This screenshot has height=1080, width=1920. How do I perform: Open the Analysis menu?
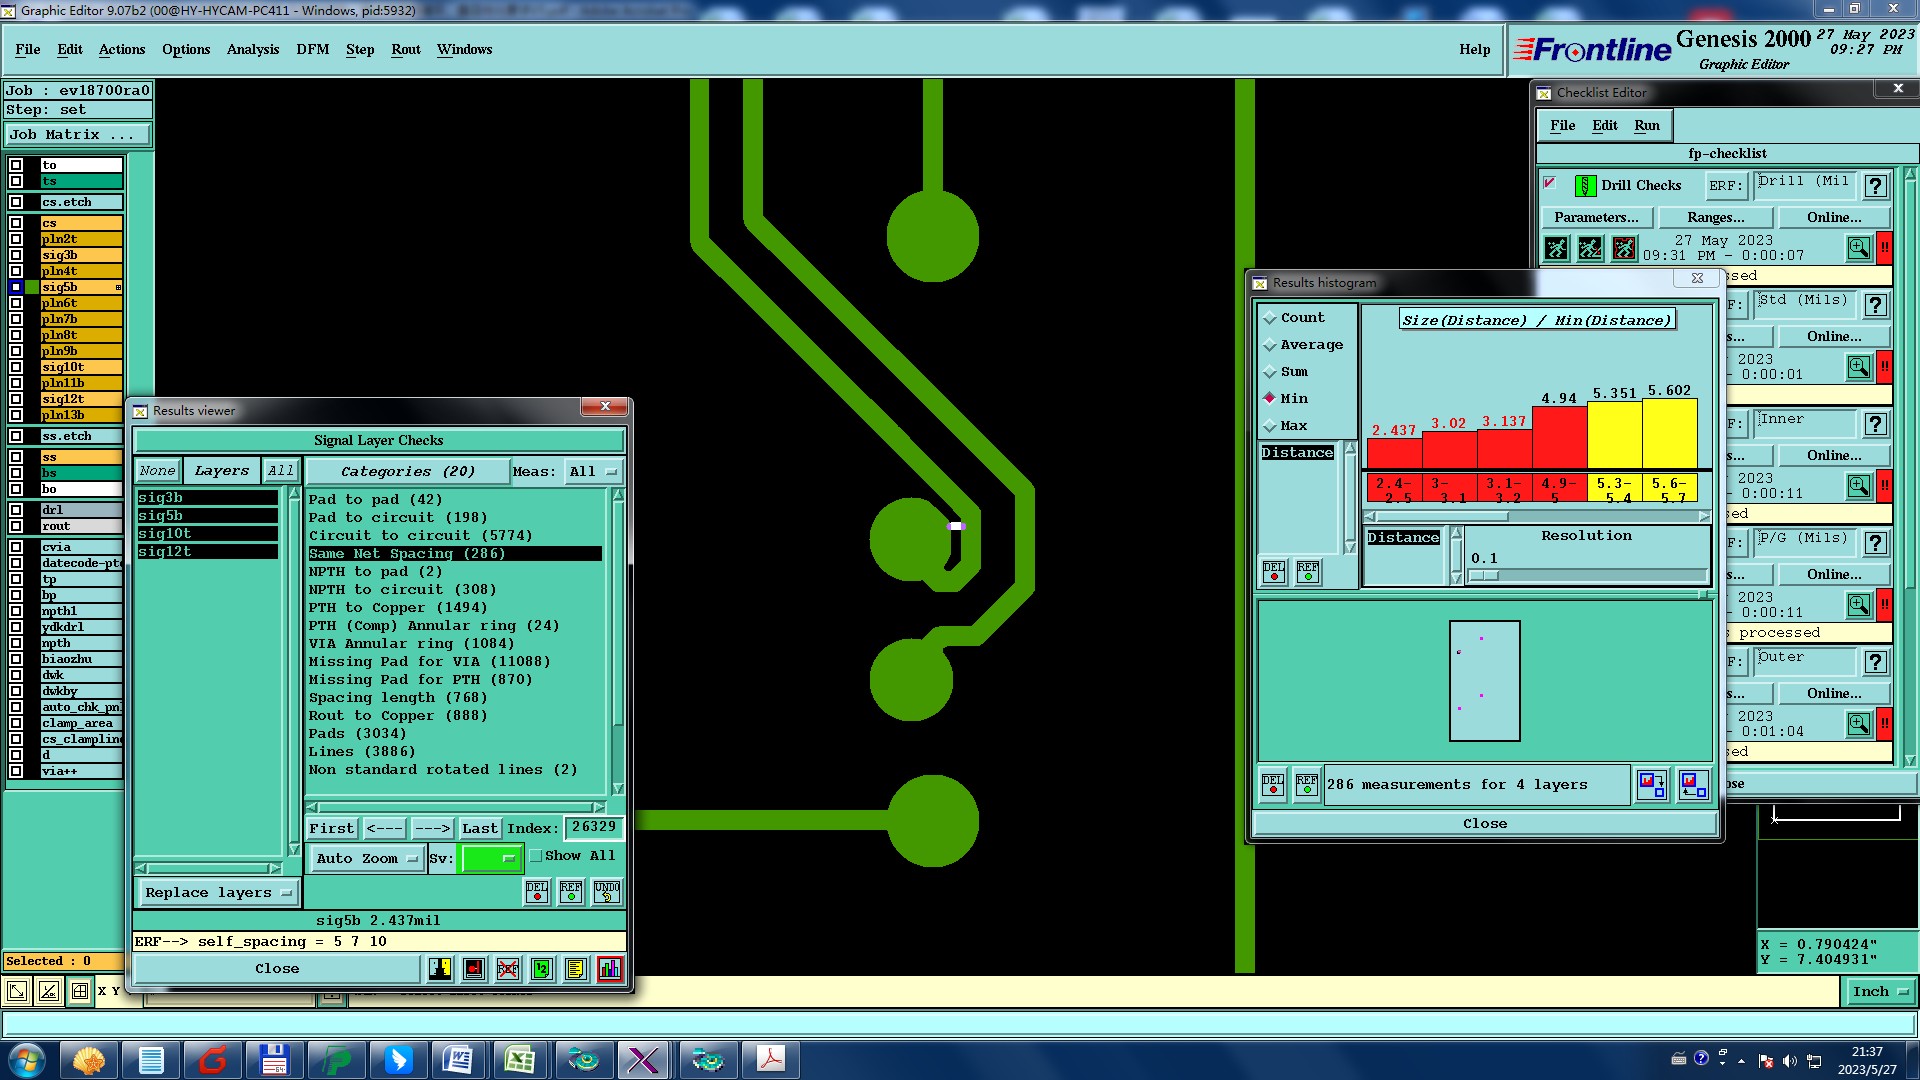point(252,49)
